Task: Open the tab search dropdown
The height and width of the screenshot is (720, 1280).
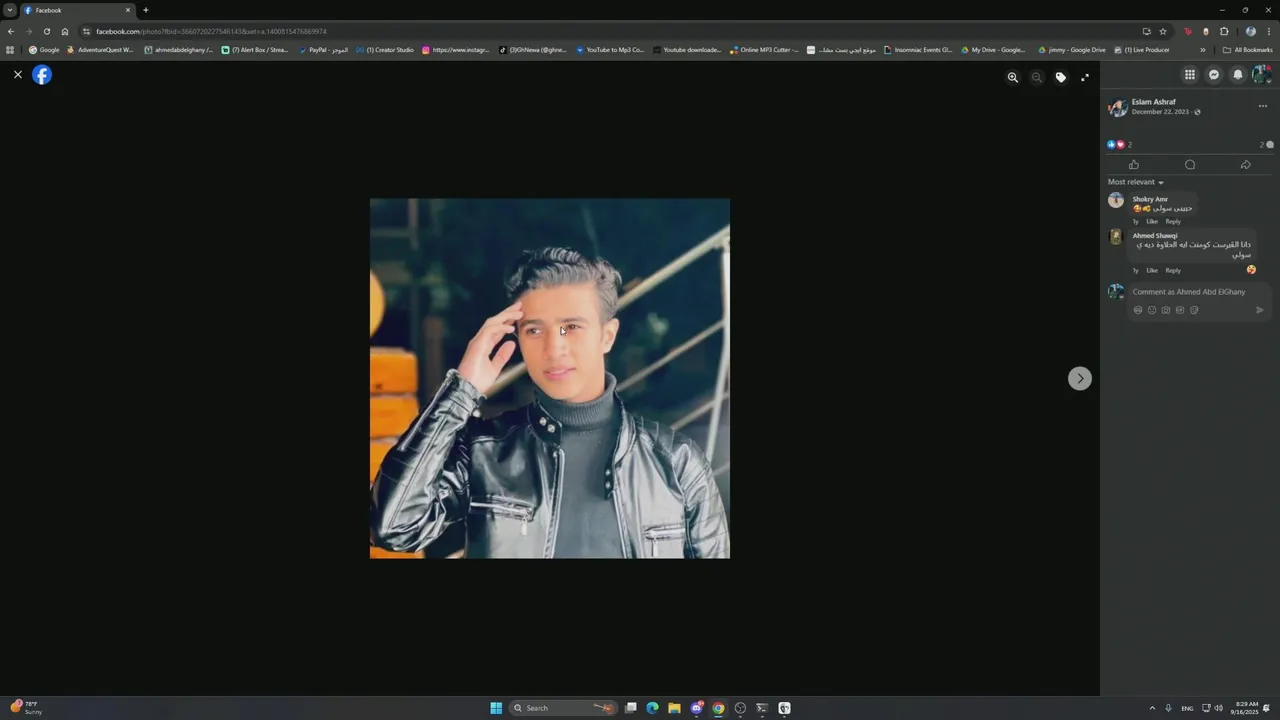Action: coord(10,10)
